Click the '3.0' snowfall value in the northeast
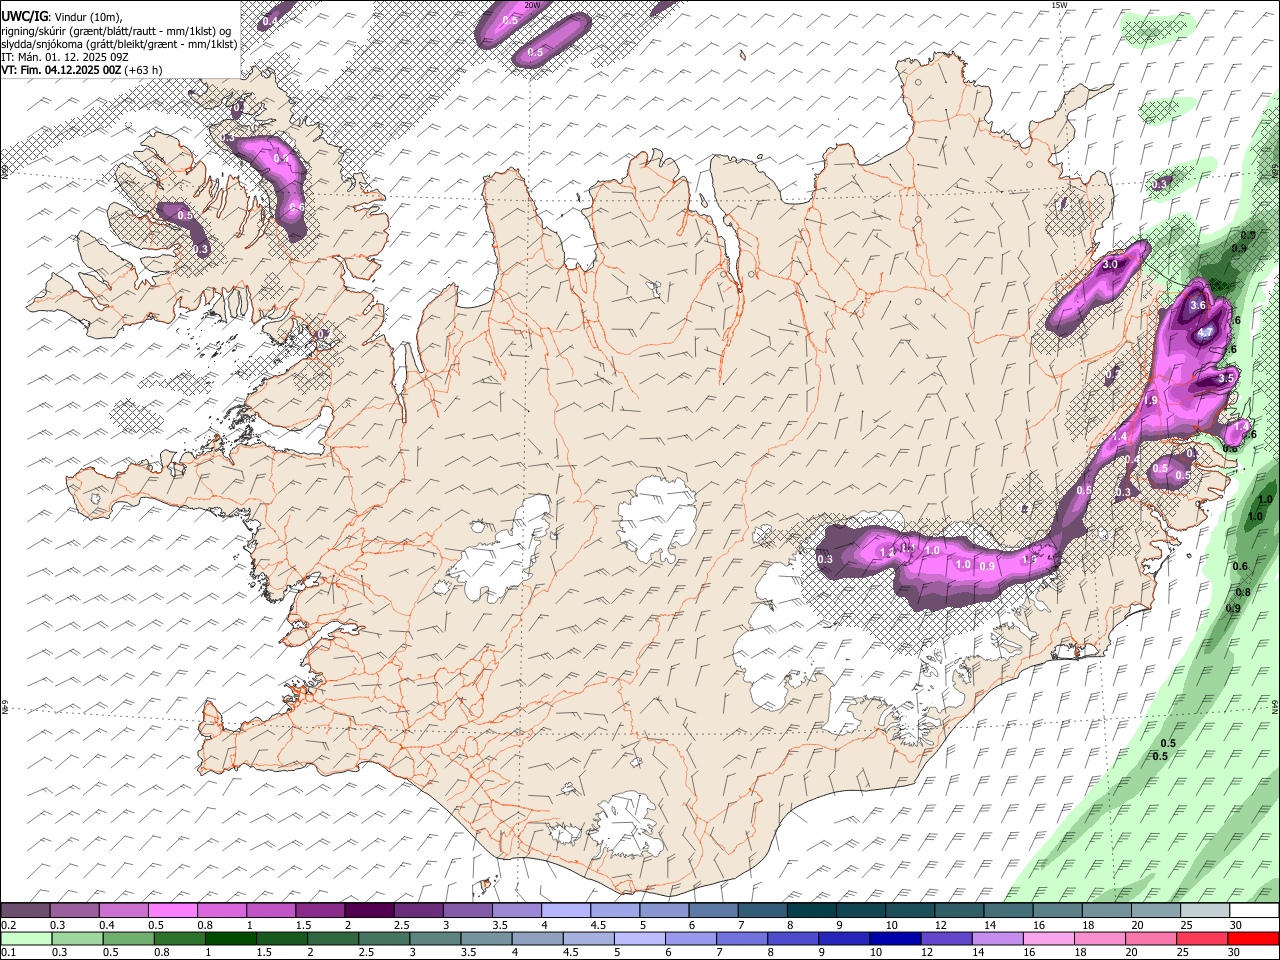The width and height of the screenshot is (1280, 960). [x=1109, y=265]
